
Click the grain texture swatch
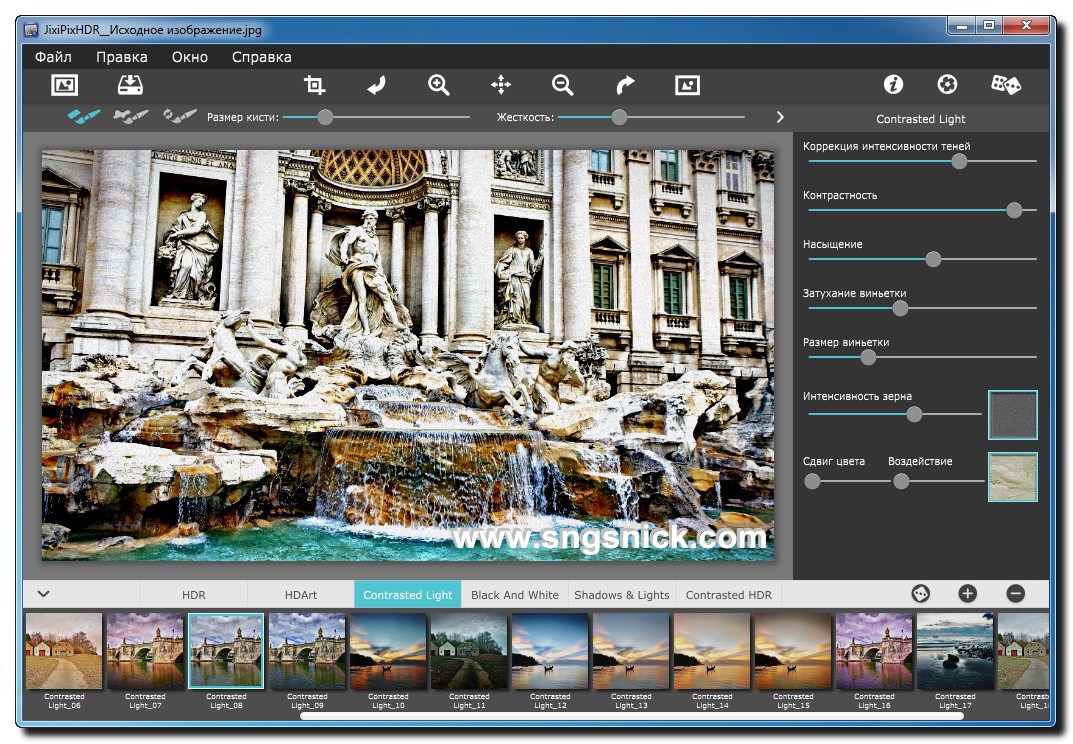click(1013, 415)
